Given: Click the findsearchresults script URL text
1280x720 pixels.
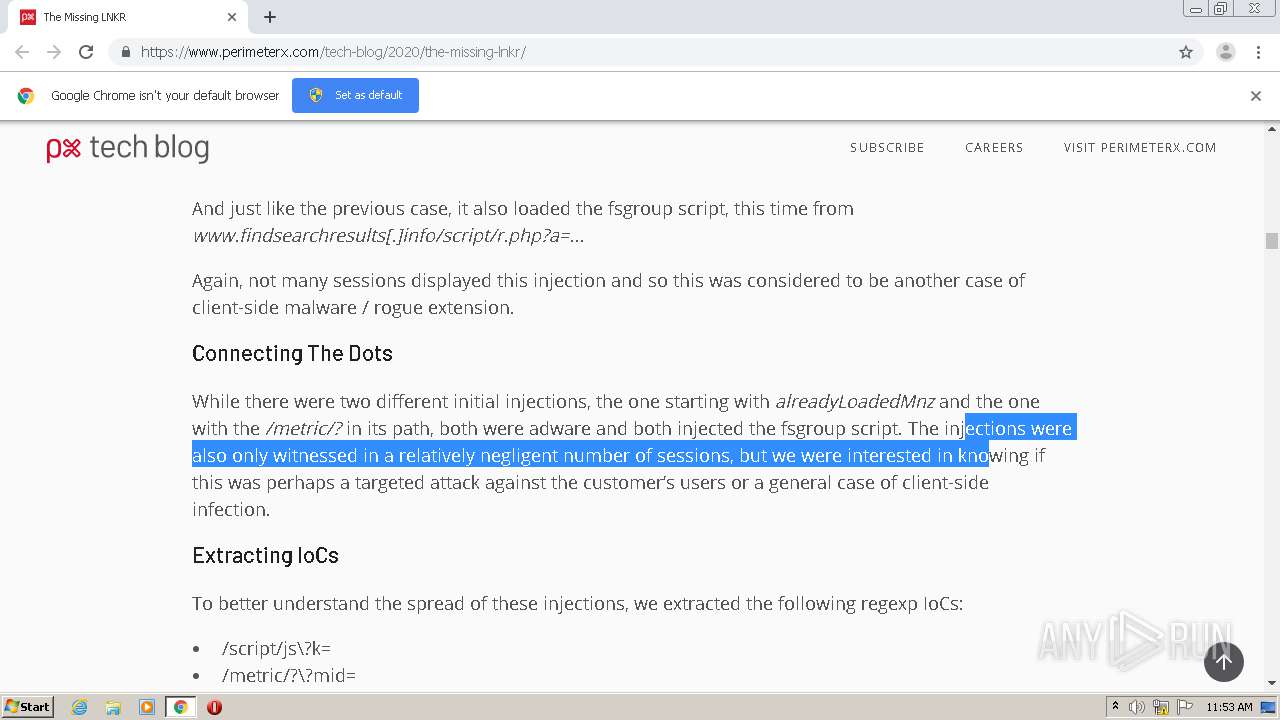Looking at the screenshot, I should 388,235.
